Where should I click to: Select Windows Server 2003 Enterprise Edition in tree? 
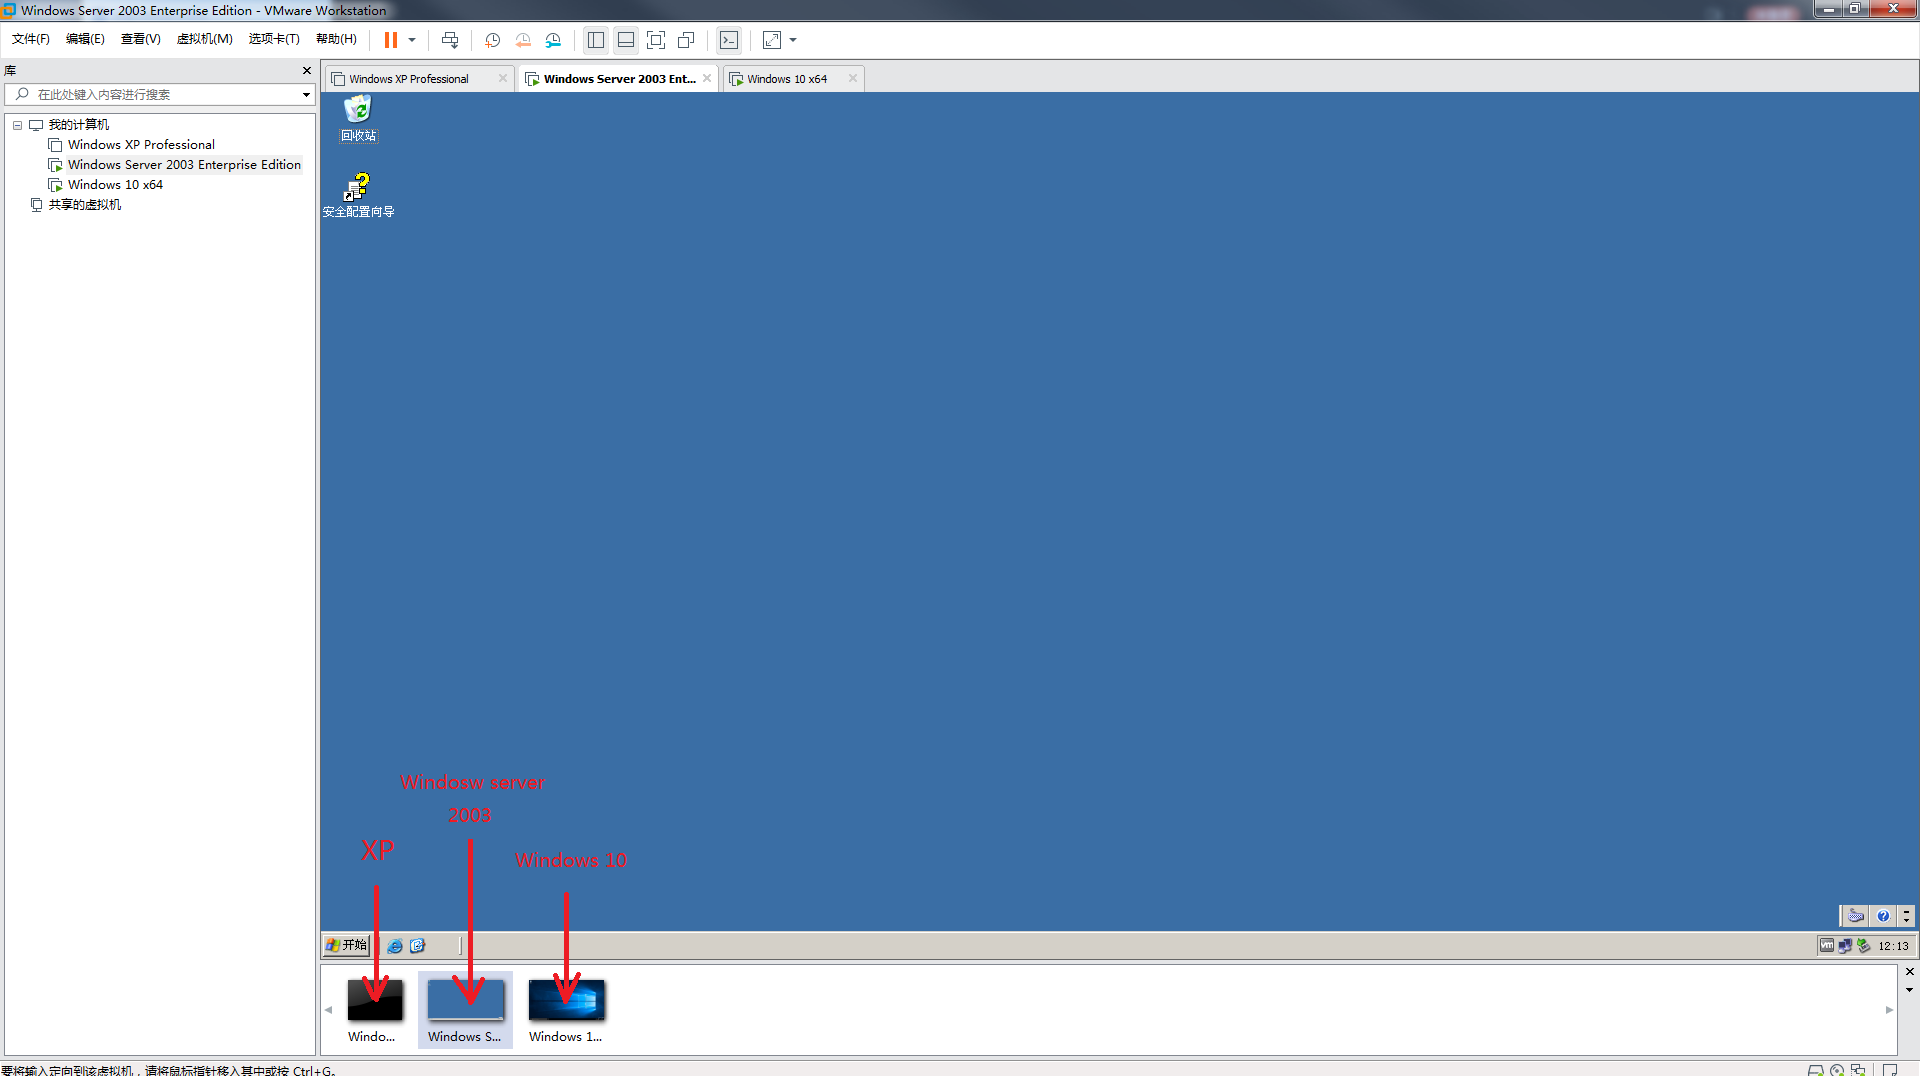[x=184, y=165]
